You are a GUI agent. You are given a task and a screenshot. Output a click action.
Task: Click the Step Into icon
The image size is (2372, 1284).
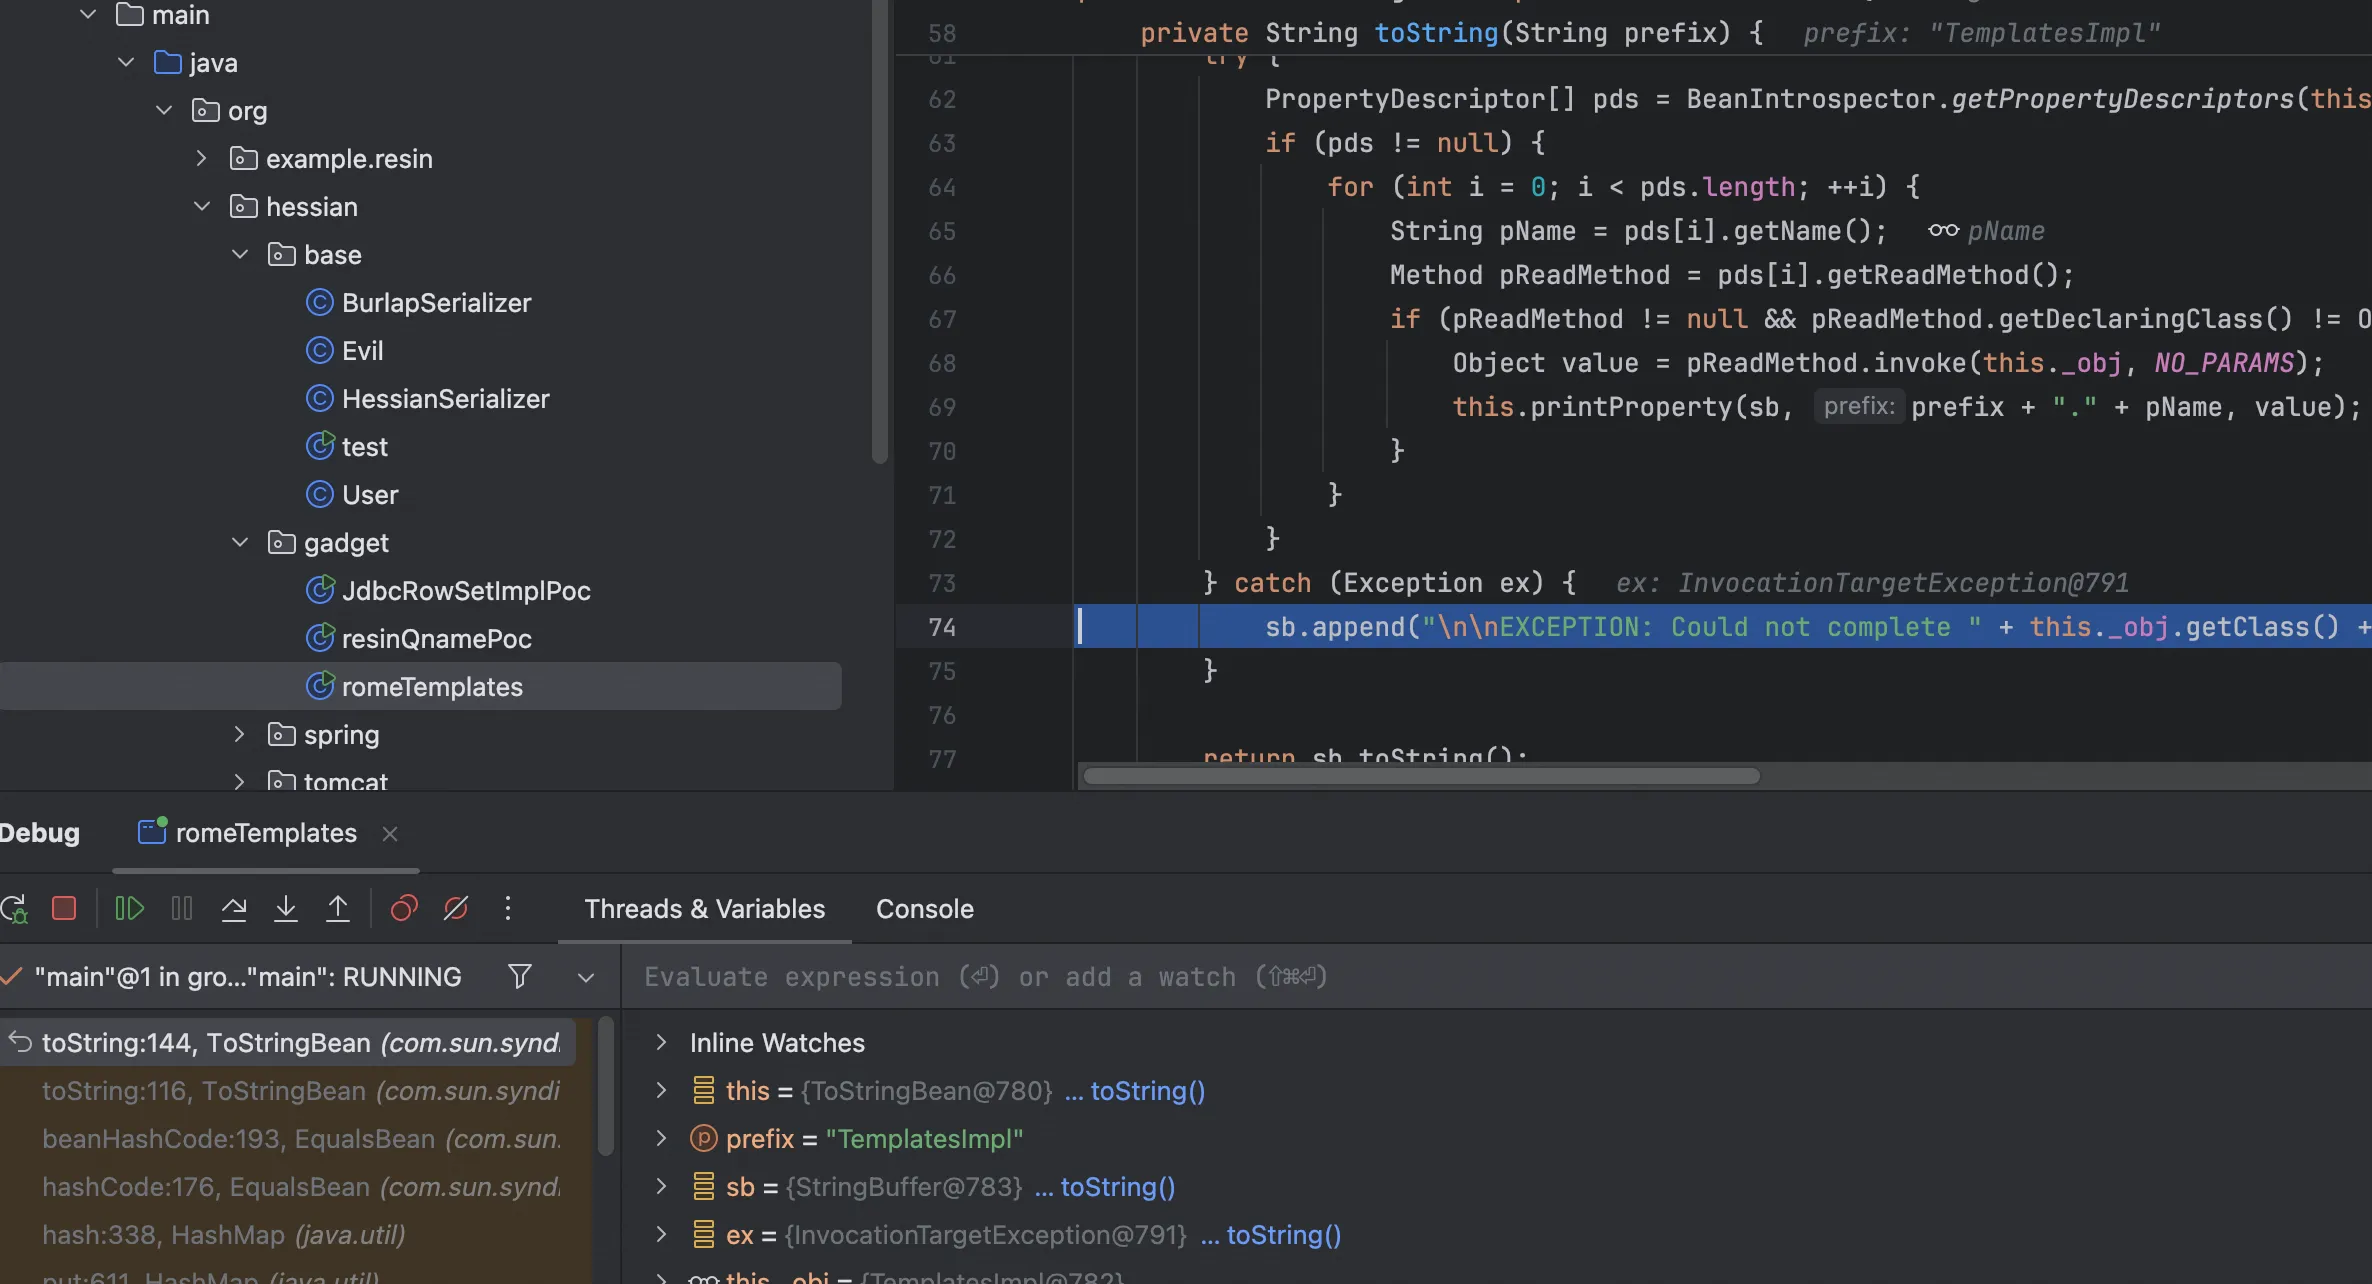286,909
